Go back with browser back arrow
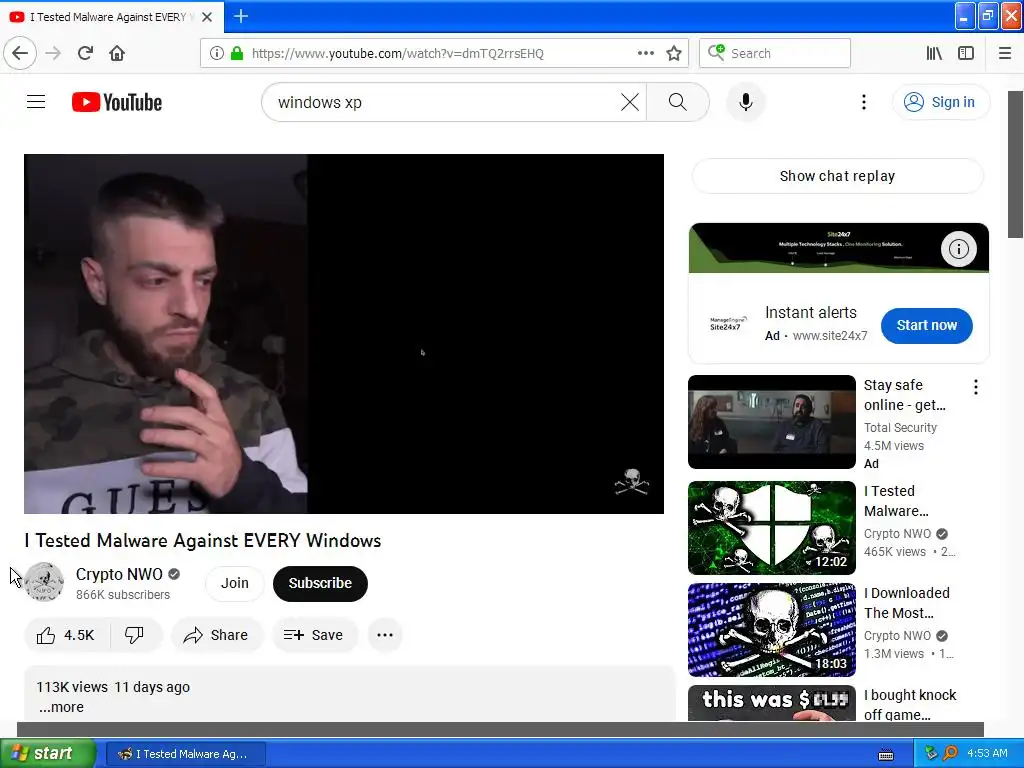Screen dimensions: 1024x768 coord(20,53)
